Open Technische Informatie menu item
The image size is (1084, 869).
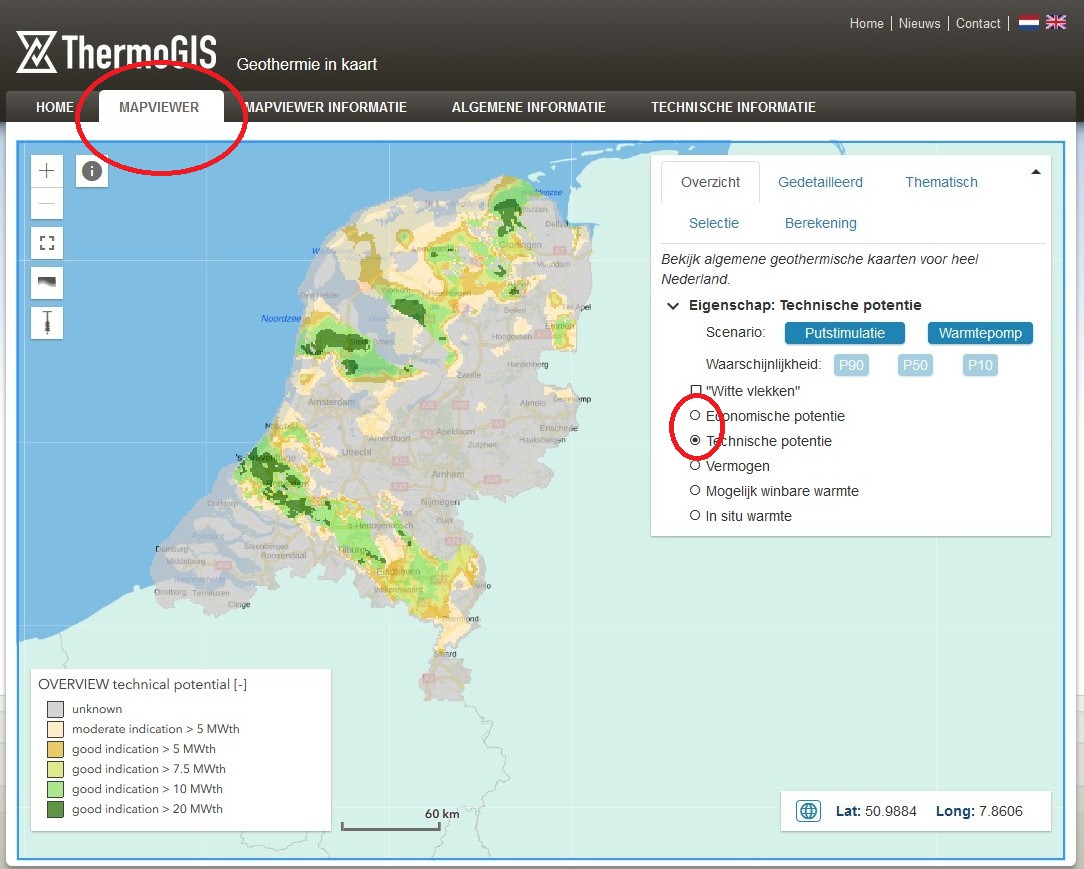click(733, 107)
